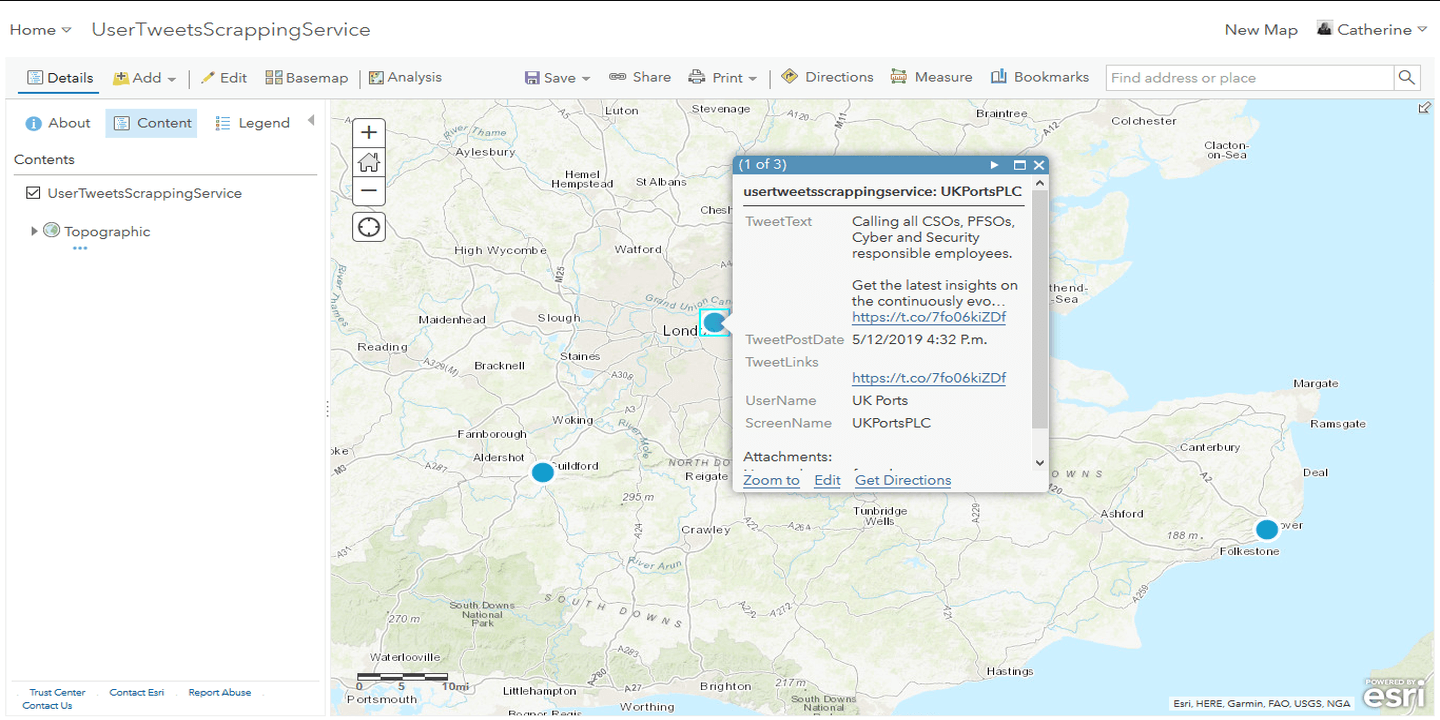Open the Bookmarks list

coord(1040,77)
